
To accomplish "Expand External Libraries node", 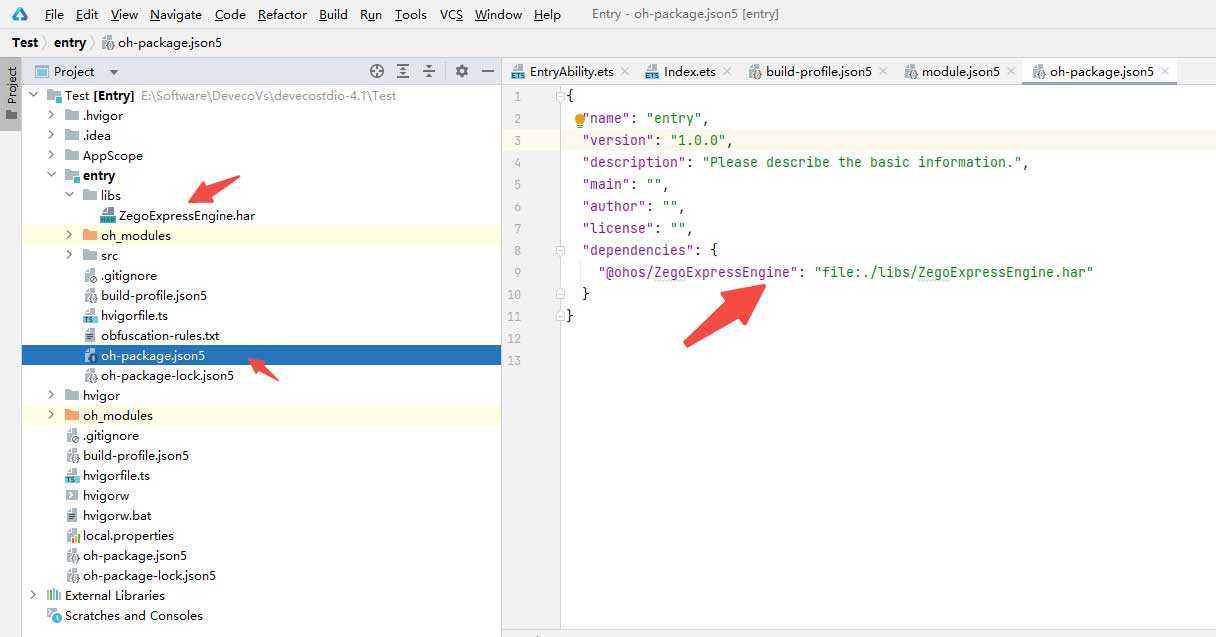I will pos(33,596).
